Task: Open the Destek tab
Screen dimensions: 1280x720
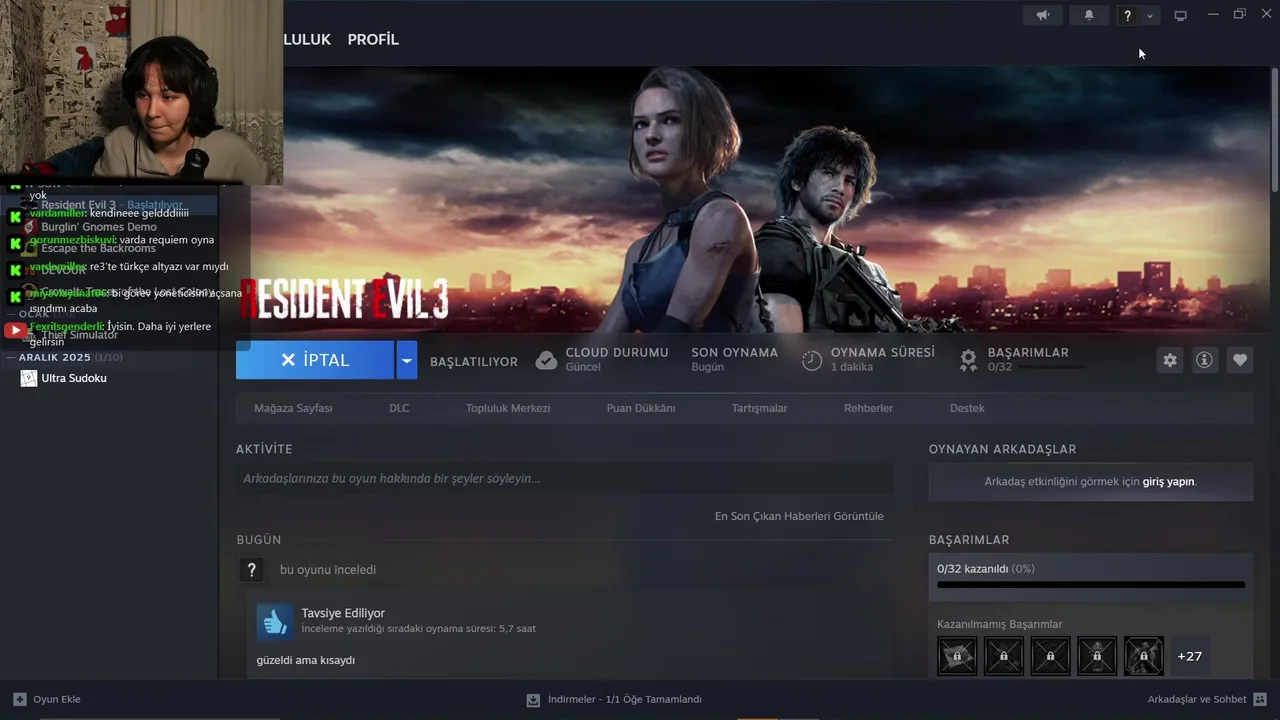Action: tap(967, 408)
